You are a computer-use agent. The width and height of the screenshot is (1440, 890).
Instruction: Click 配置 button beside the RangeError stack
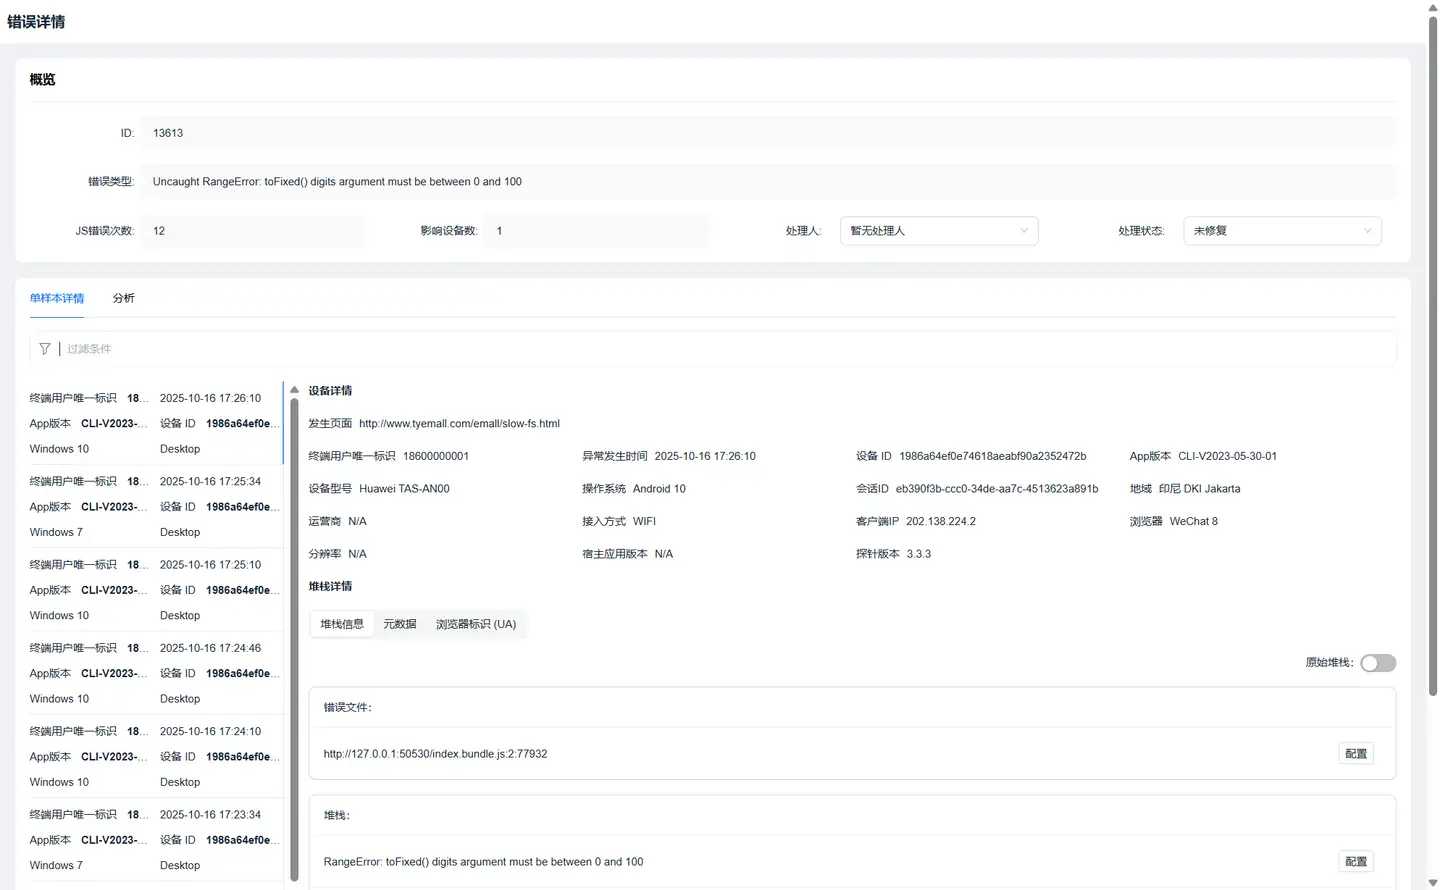pos(1355,862)
